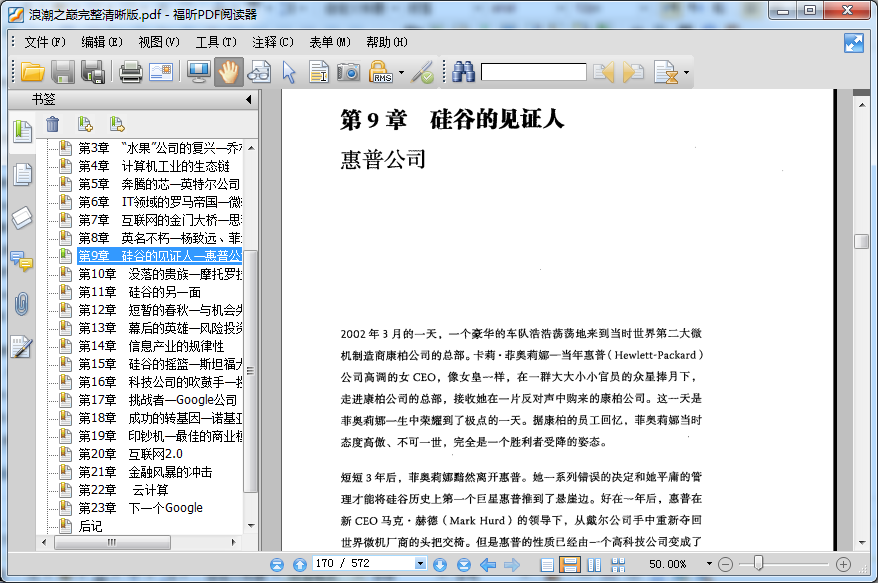Click the binoculars search icon

(x=464, y=72)
